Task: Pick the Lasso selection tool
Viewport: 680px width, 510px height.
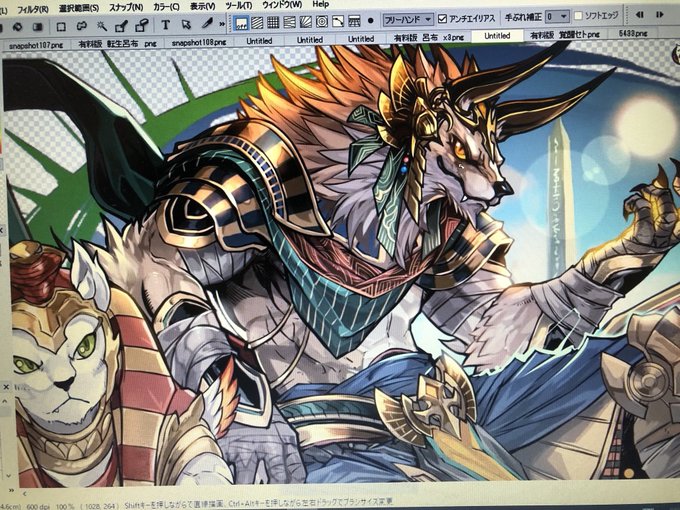Action: pos(82,26)
